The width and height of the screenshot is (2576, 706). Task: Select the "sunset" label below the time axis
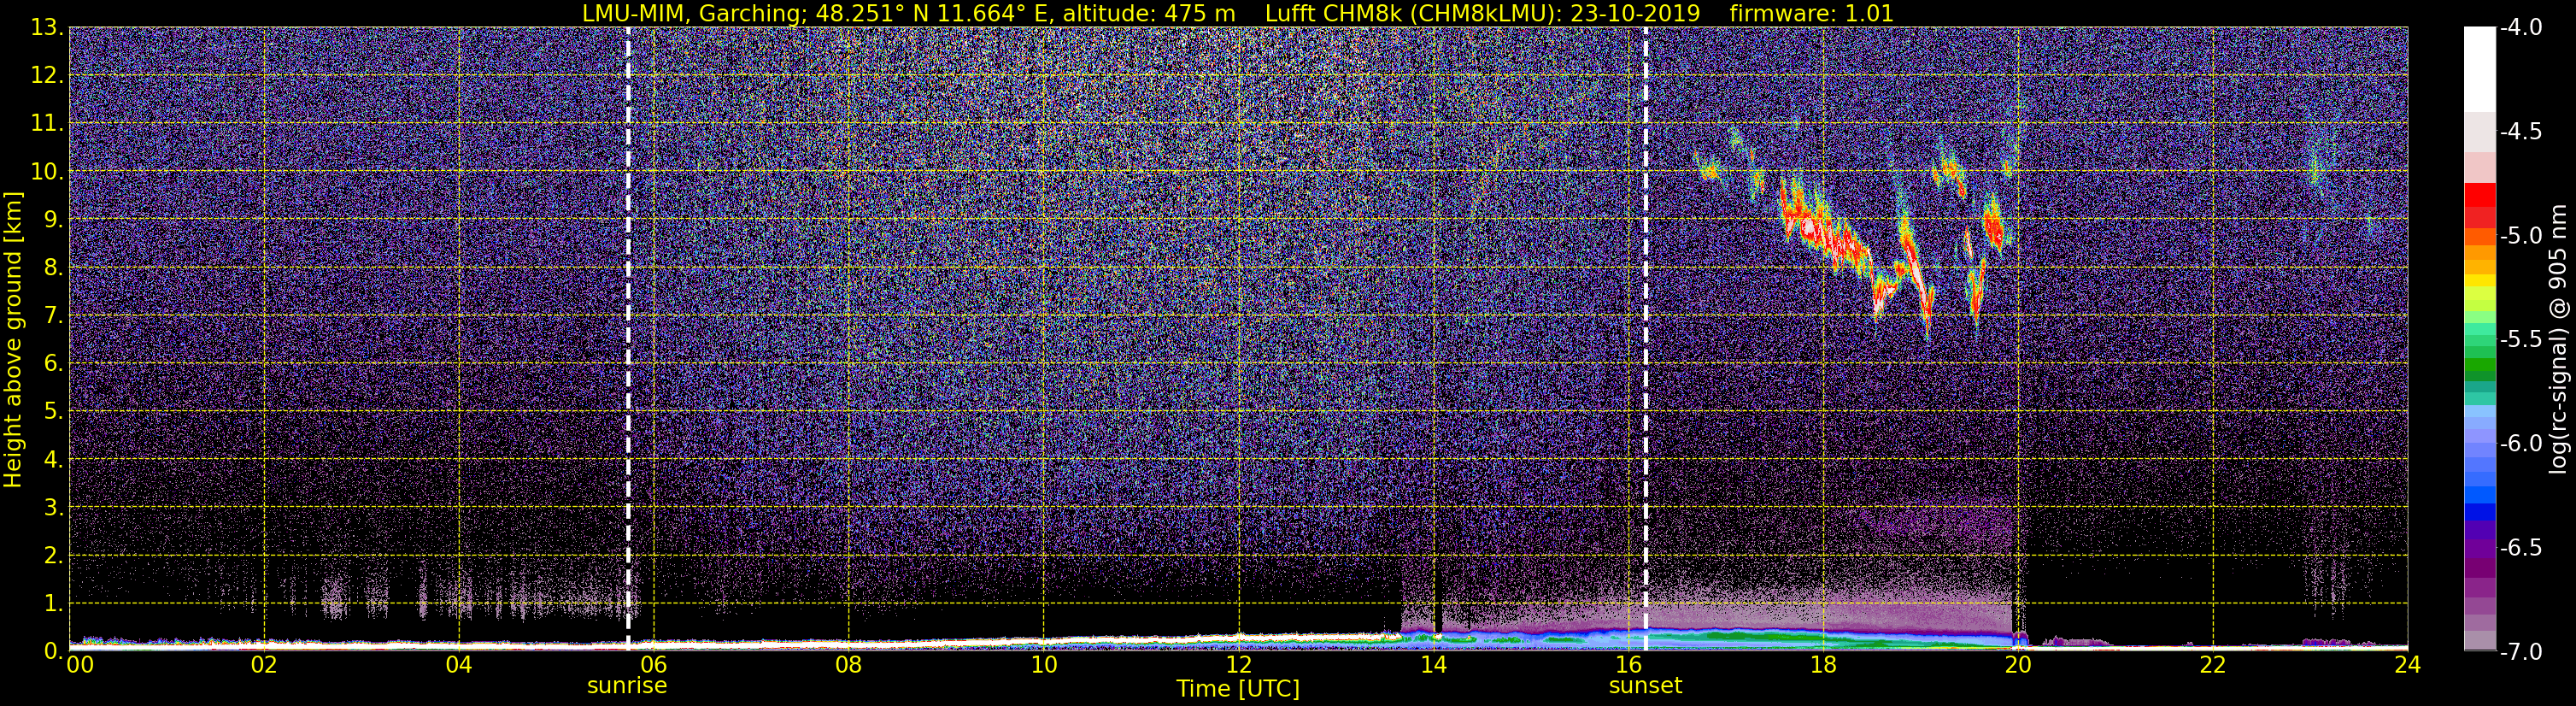(x=1645, y=686)
